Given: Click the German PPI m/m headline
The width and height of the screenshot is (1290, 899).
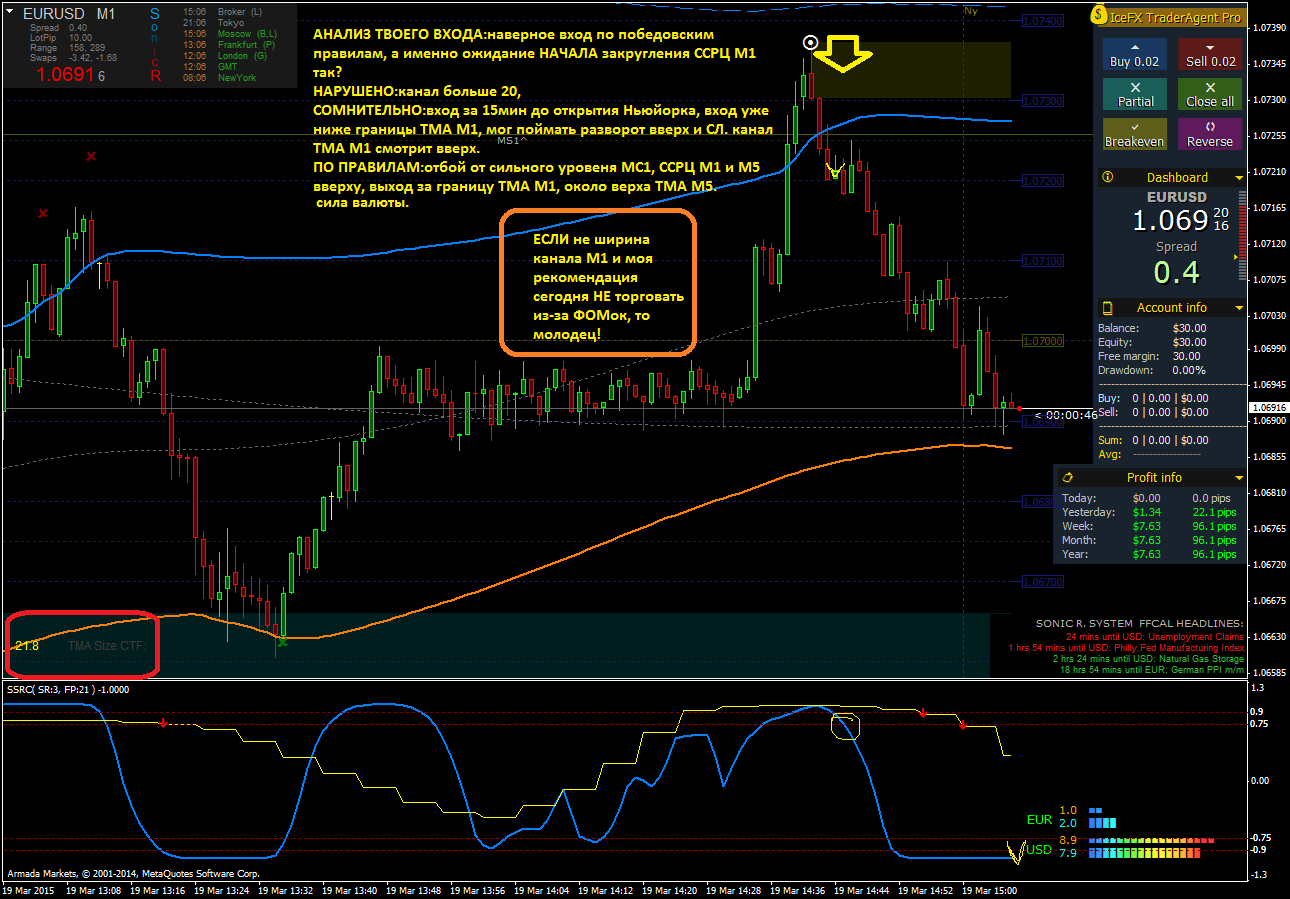Looking at the screenshot, I should click(x=1152, y=670).
